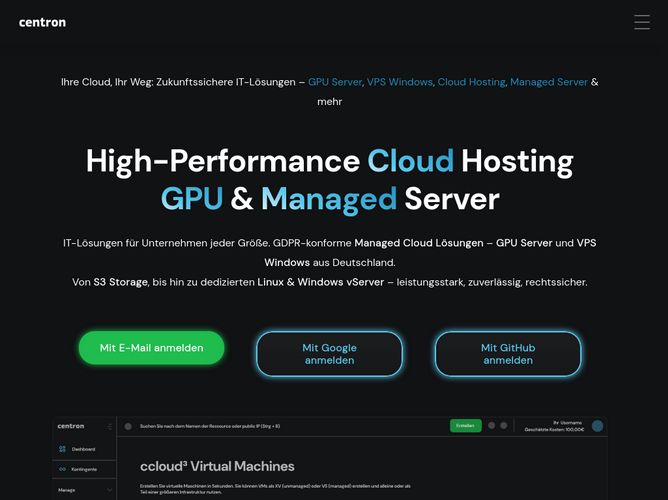Follow the GPU Server link

(x=334, y=82)
